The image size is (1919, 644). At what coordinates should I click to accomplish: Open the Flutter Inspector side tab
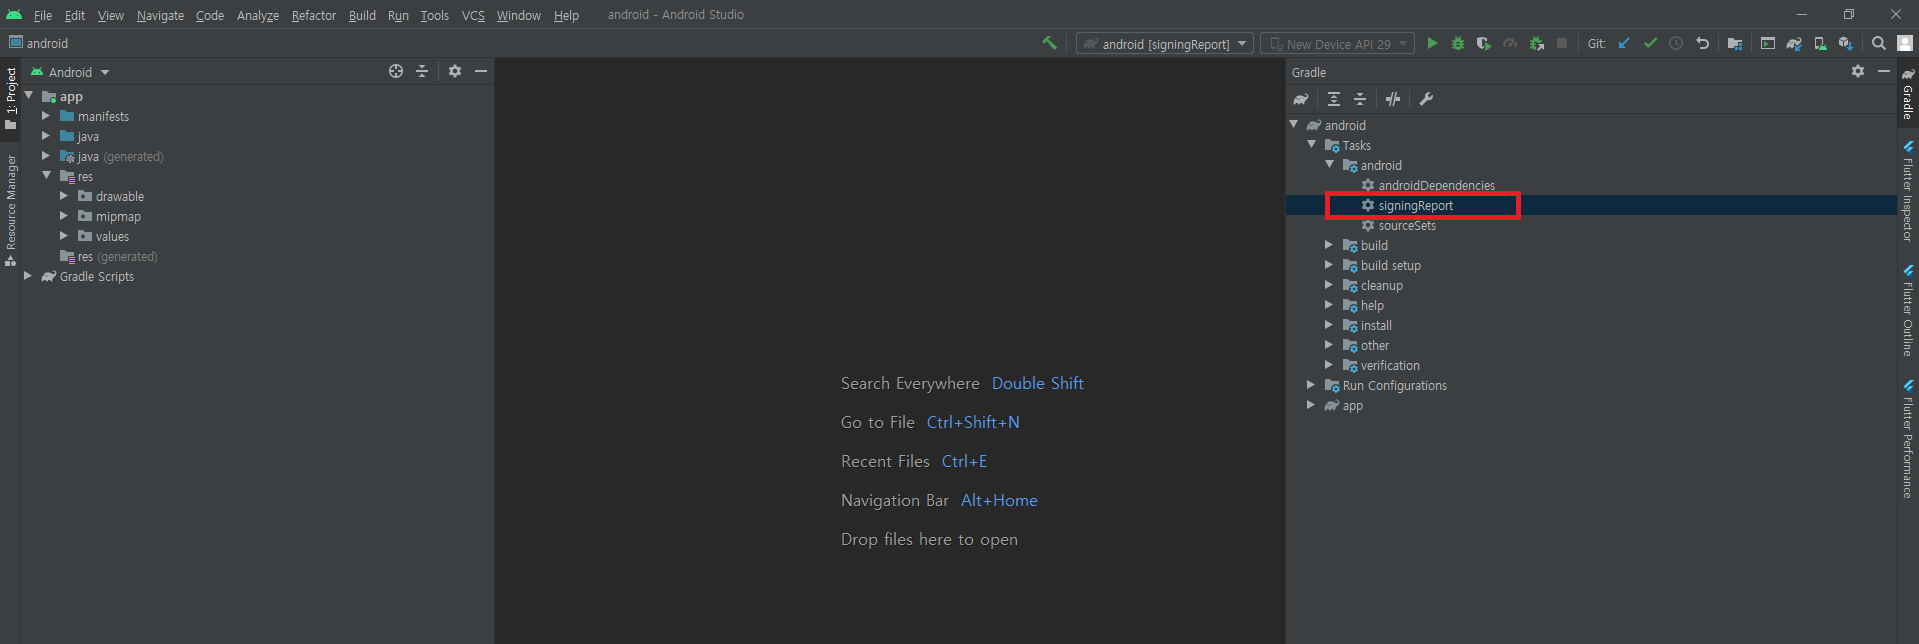(x=1908, y=190)
